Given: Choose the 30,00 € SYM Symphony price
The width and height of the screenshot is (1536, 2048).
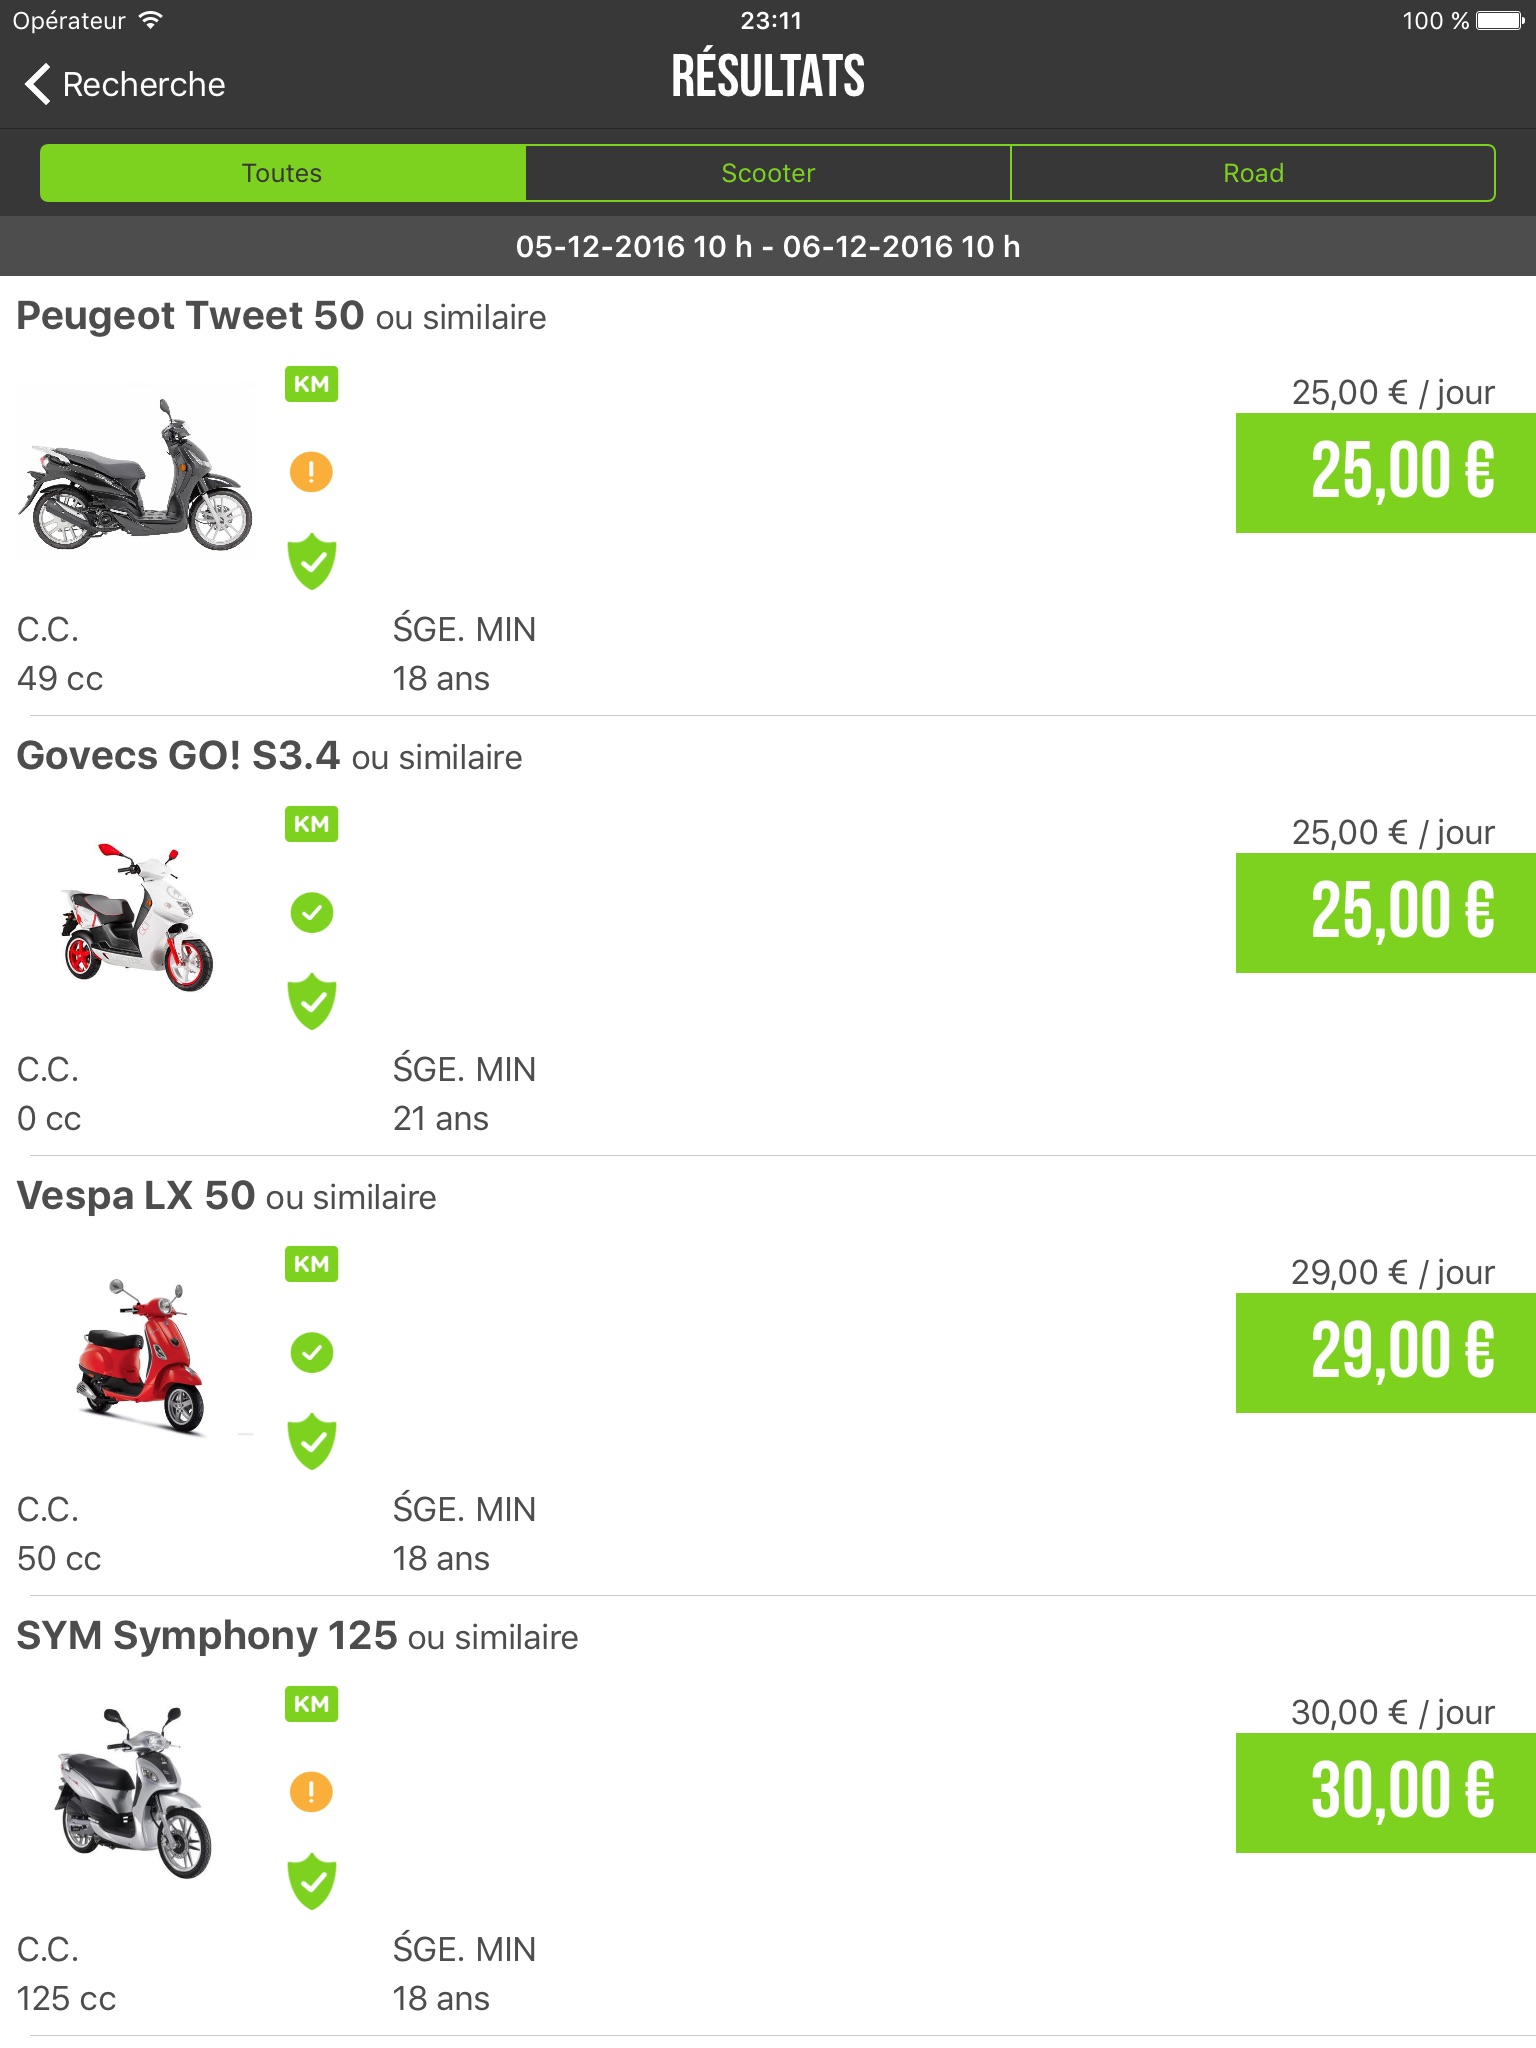Looking at the screenshot, I should tap(1385, 1792).
